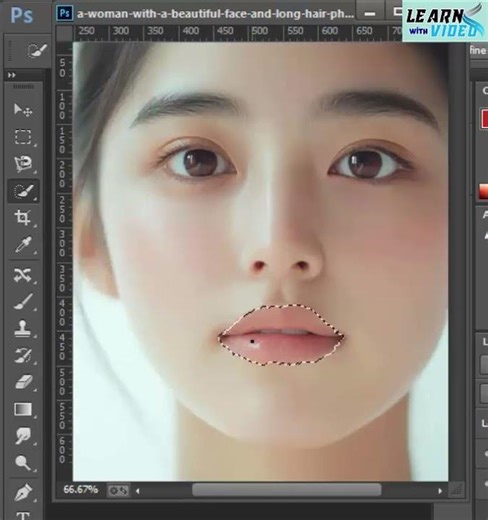Screen dimensions: 488x520
Task: Select the Patch healing tool
Action: coord(23,275)
